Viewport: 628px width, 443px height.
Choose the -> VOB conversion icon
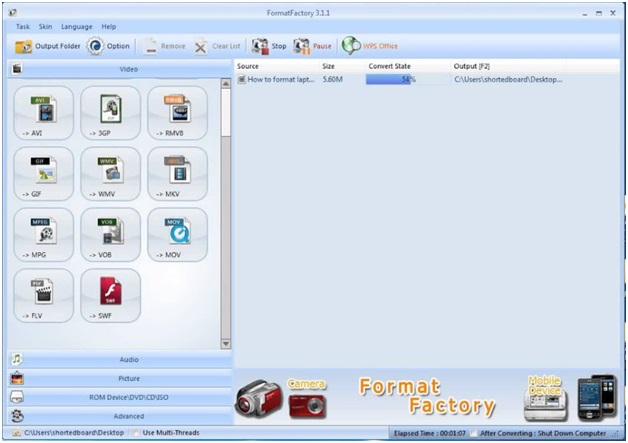[111, 235]
